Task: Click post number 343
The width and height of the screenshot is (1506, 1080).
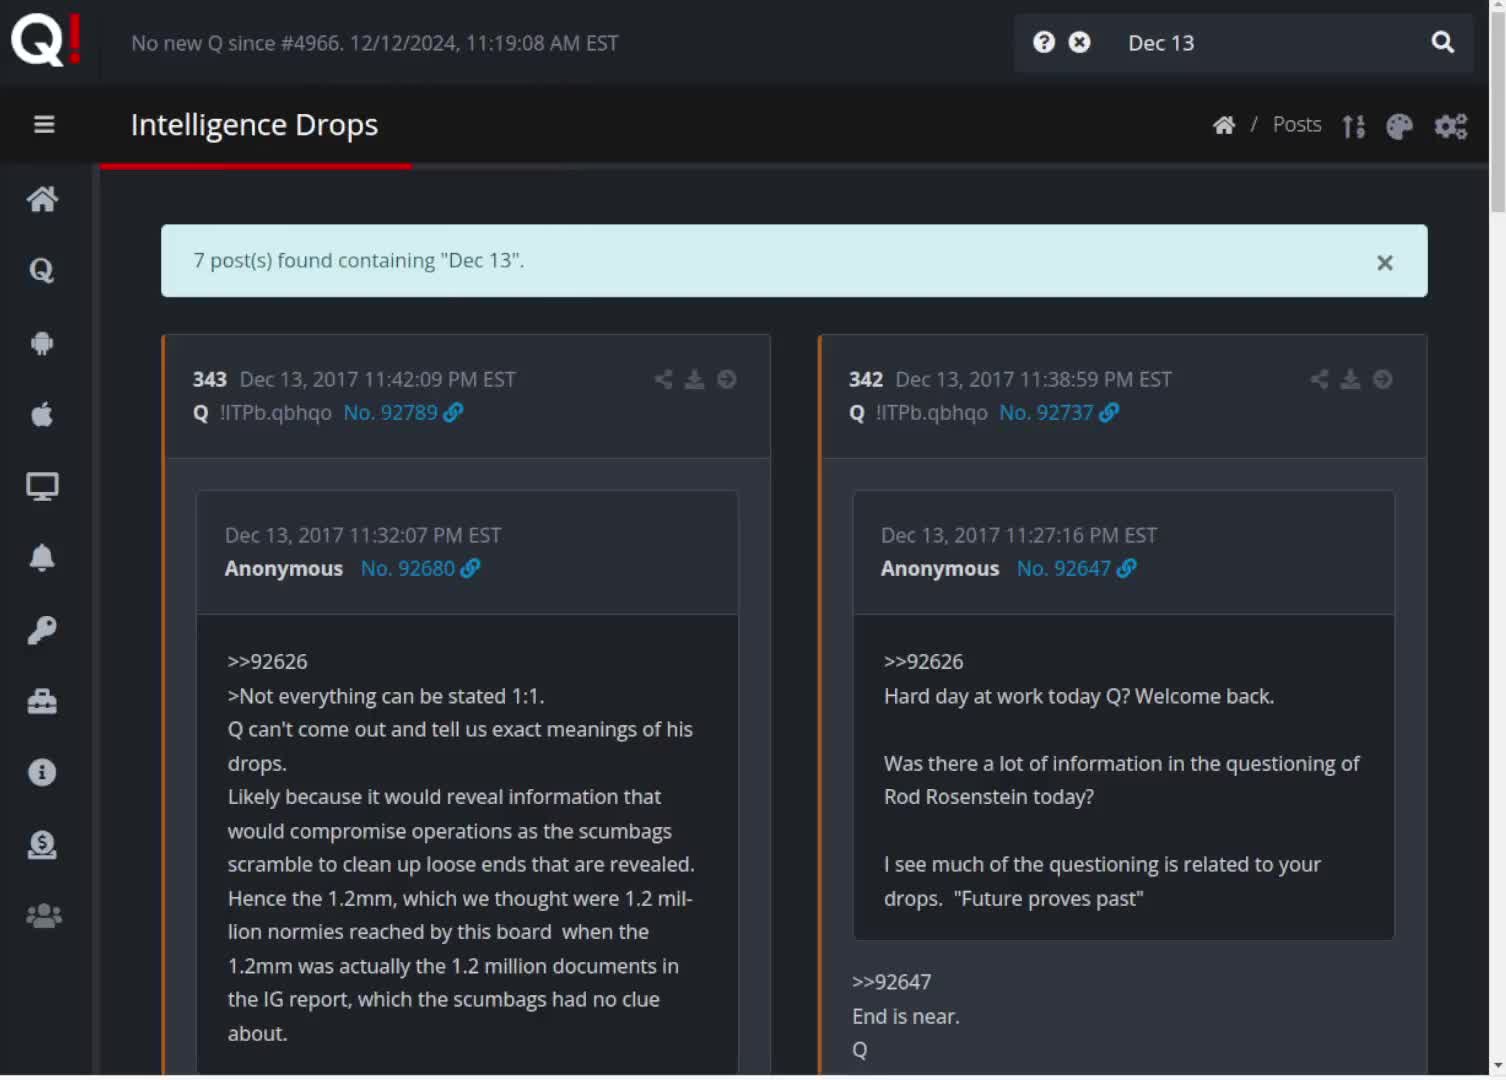Action: click(210, 379)
